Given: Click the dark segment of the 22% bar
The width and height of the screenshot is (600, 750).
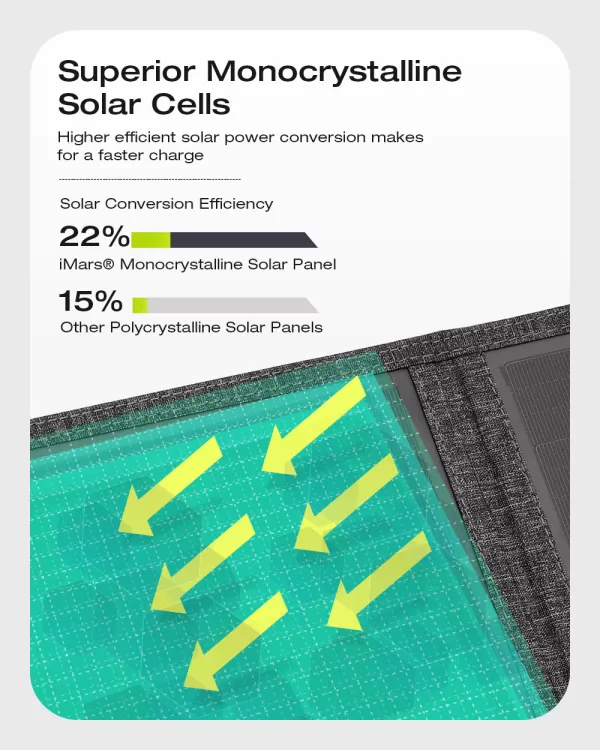Looking at the screenshot, I should click(240, 240).
